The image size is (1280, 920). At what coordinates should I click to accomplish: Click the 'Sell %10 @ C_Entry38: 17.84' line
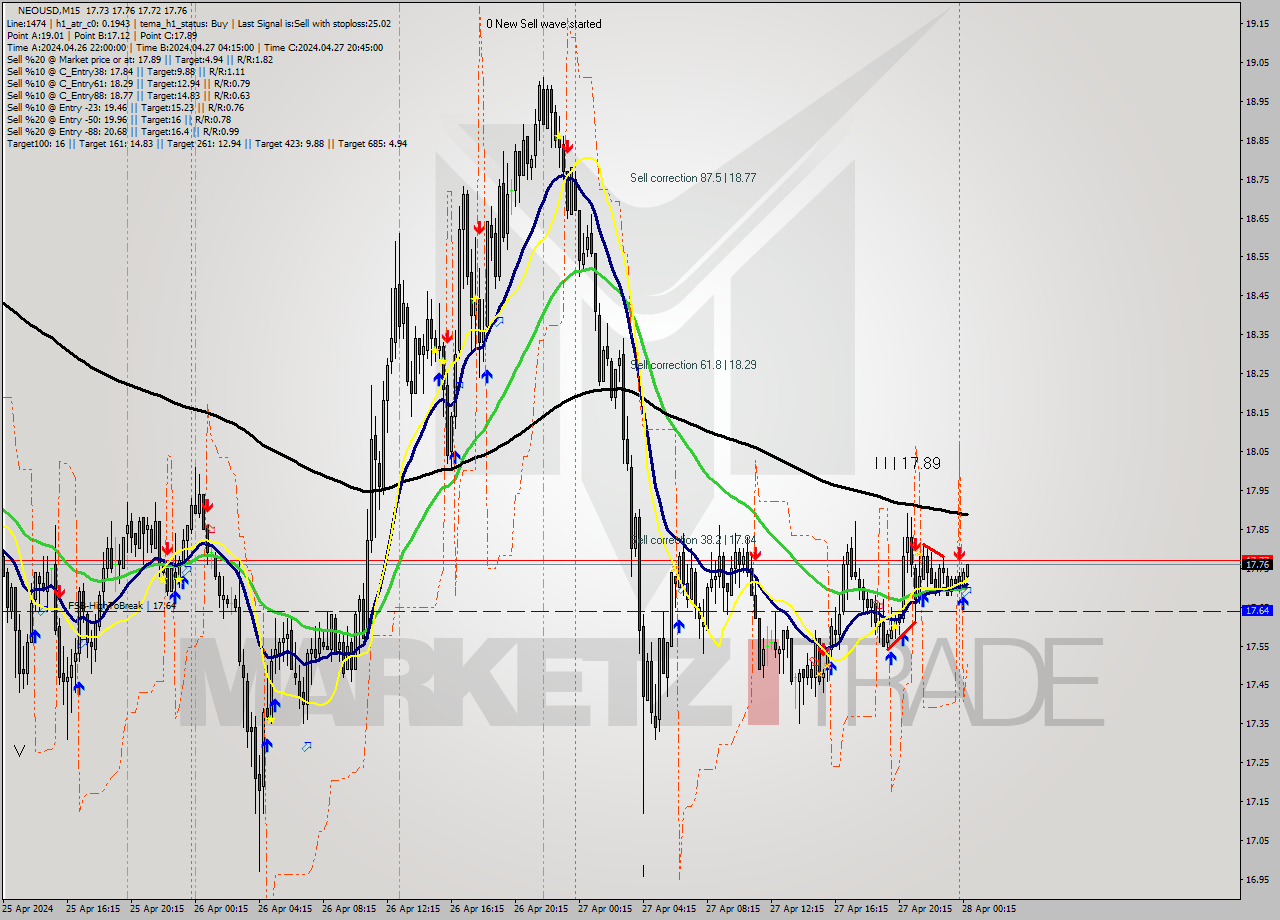coord(126,71)
